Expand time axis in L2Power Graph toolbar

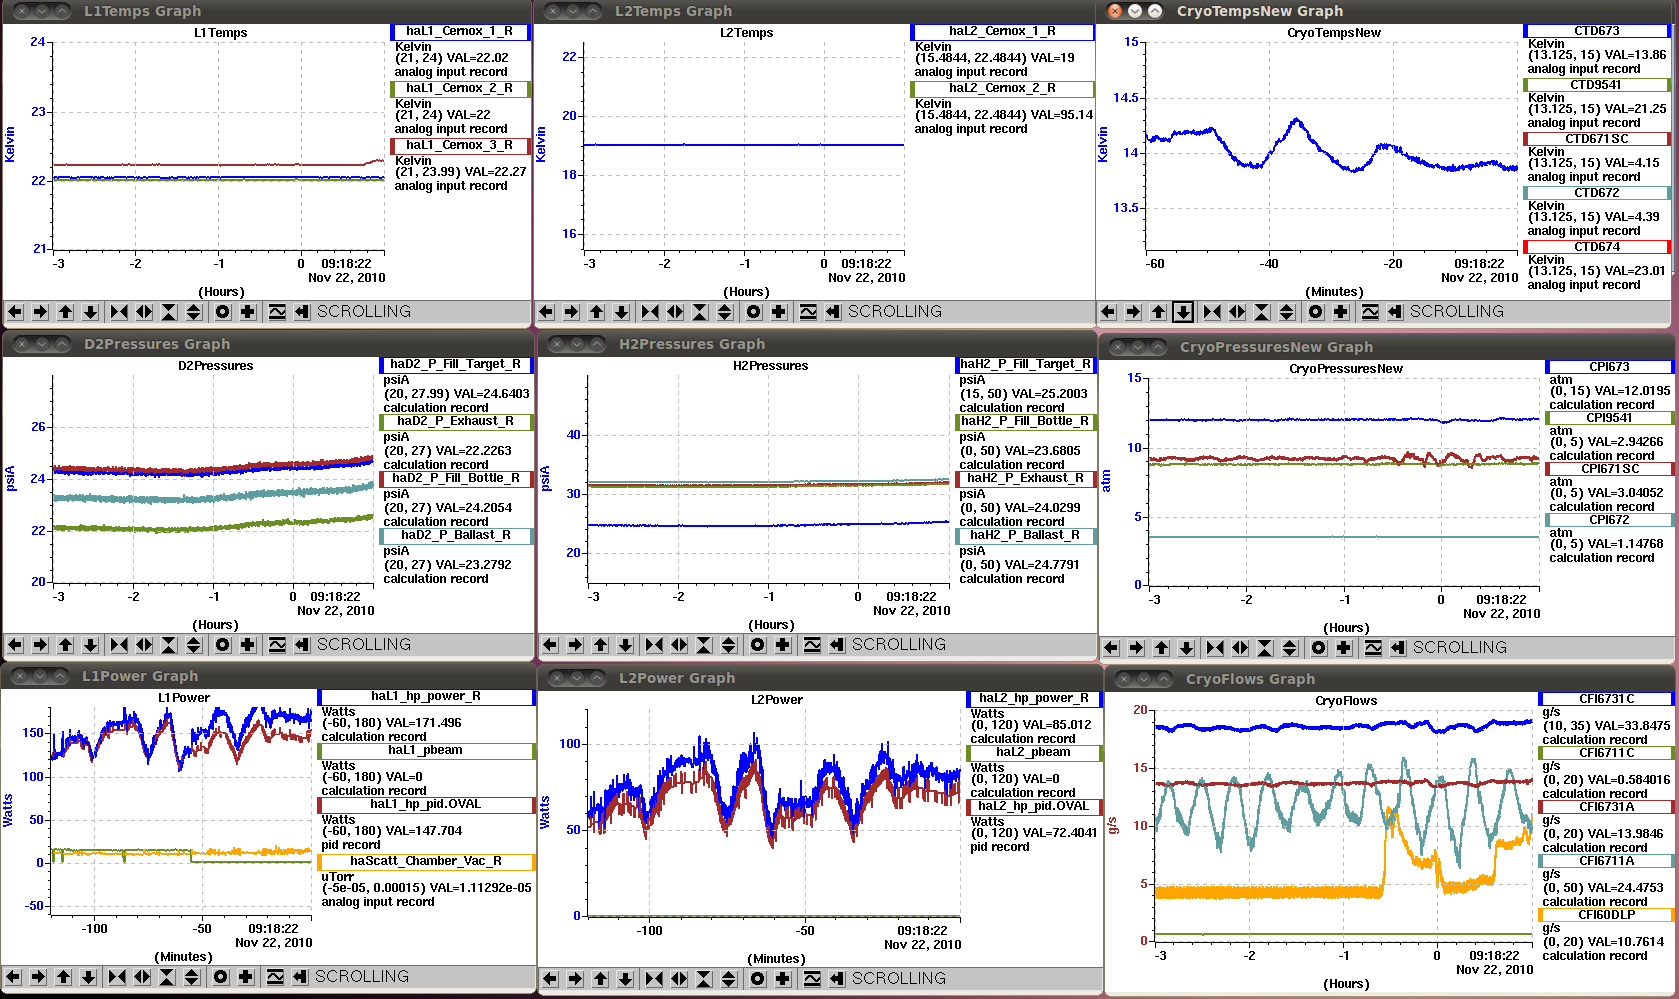[679, 979]
